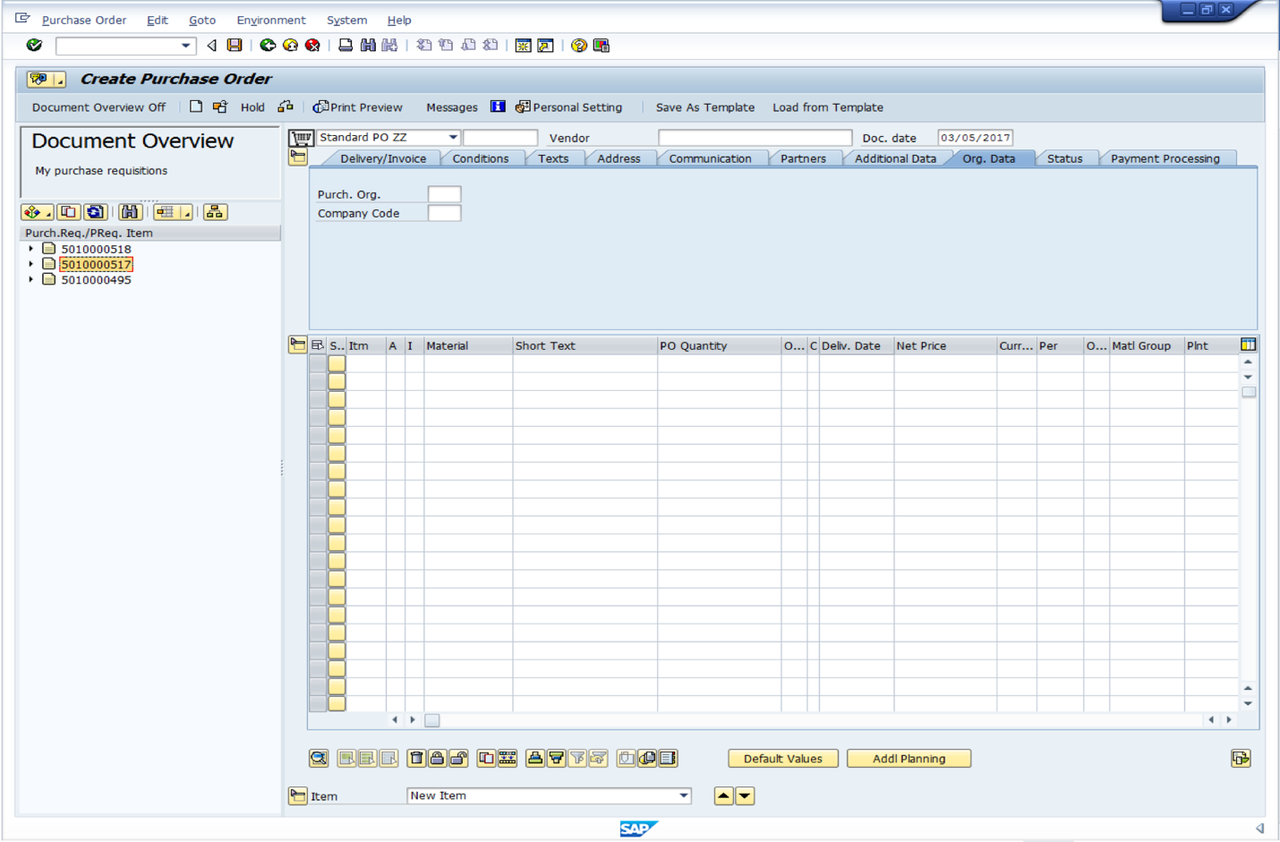Click the yellow Exit arrow icon
1280x842 pixels.
(x=290, y=45)
